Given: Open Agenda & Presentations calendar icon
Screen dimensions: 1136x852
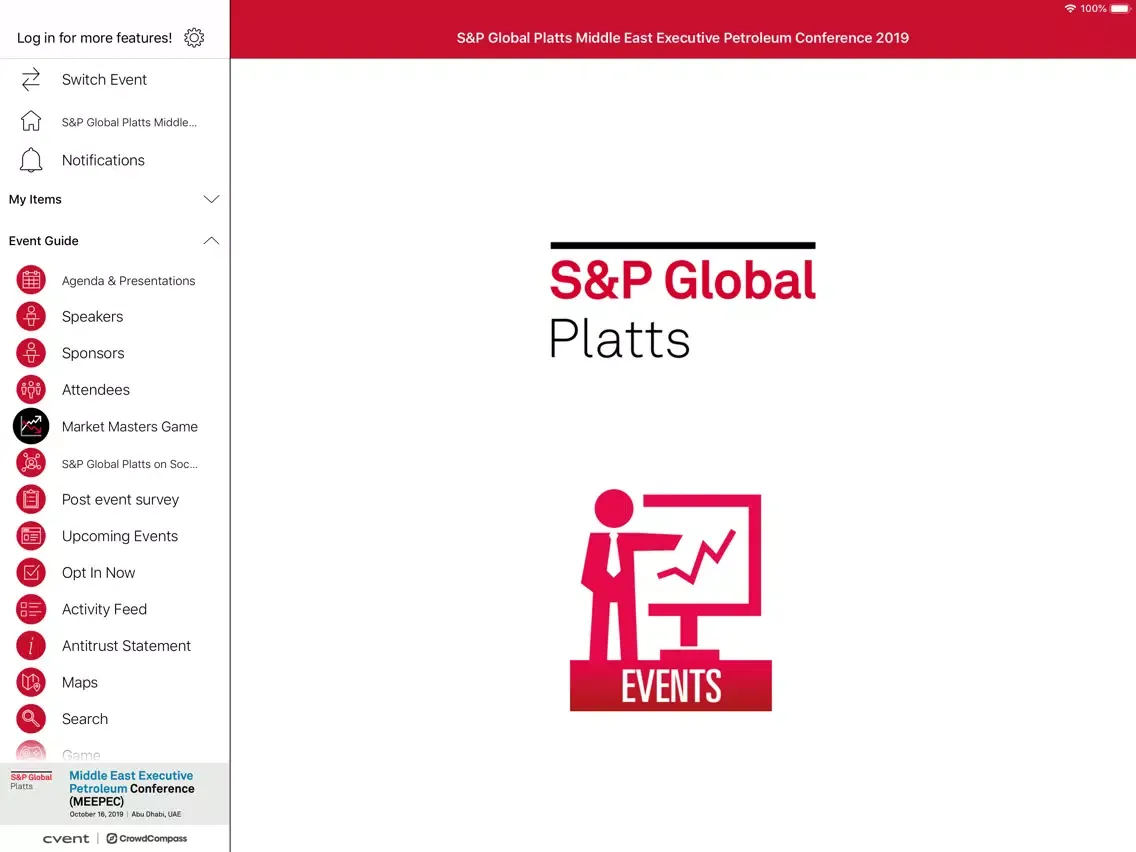Looking at the screenshot, I should point(31,281).
